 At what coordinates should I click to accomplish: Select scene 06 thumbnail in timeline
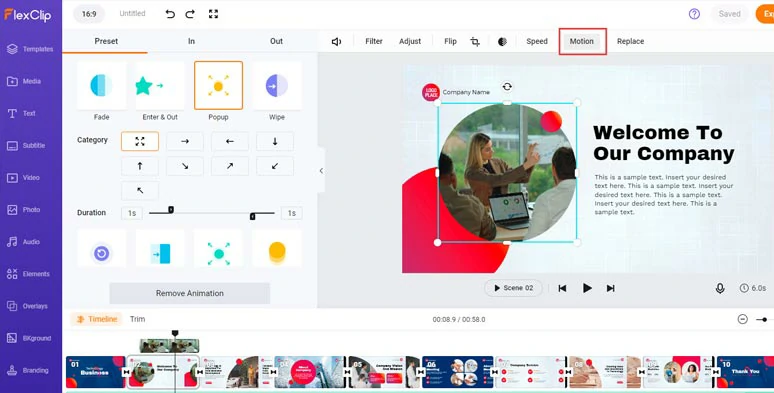coord(458,372)
